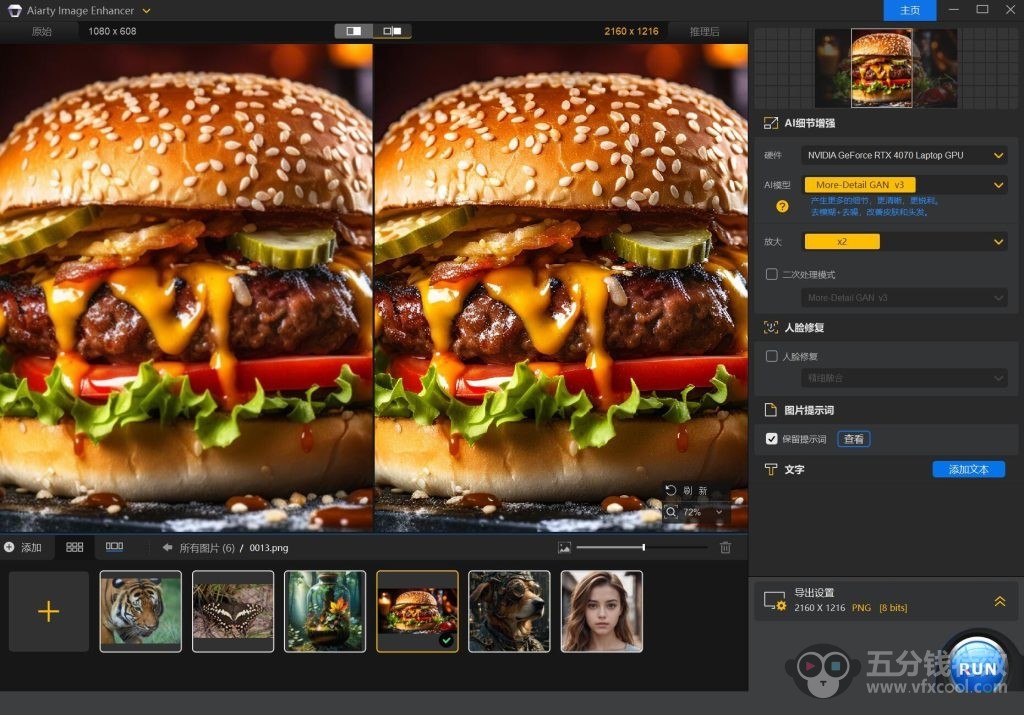Open the 主页 home tab
This screenshot has width=1024, height=715.
point(909,10)
